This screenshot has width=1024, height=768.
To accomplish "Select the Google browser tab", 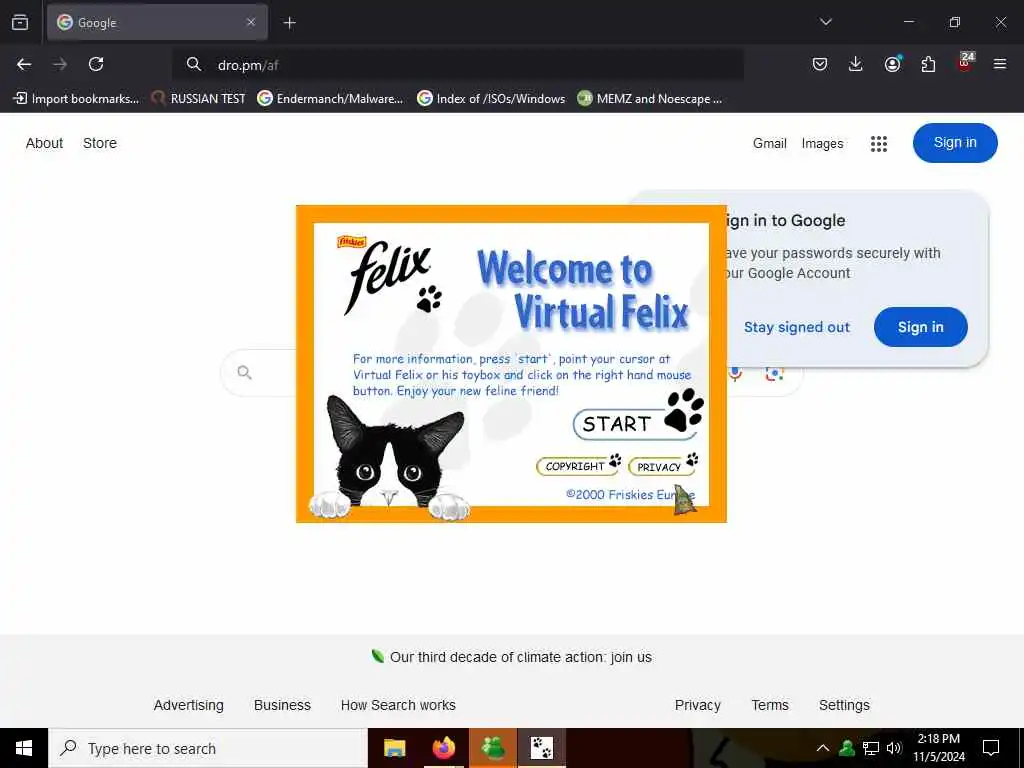I will [x=157, y=22].
